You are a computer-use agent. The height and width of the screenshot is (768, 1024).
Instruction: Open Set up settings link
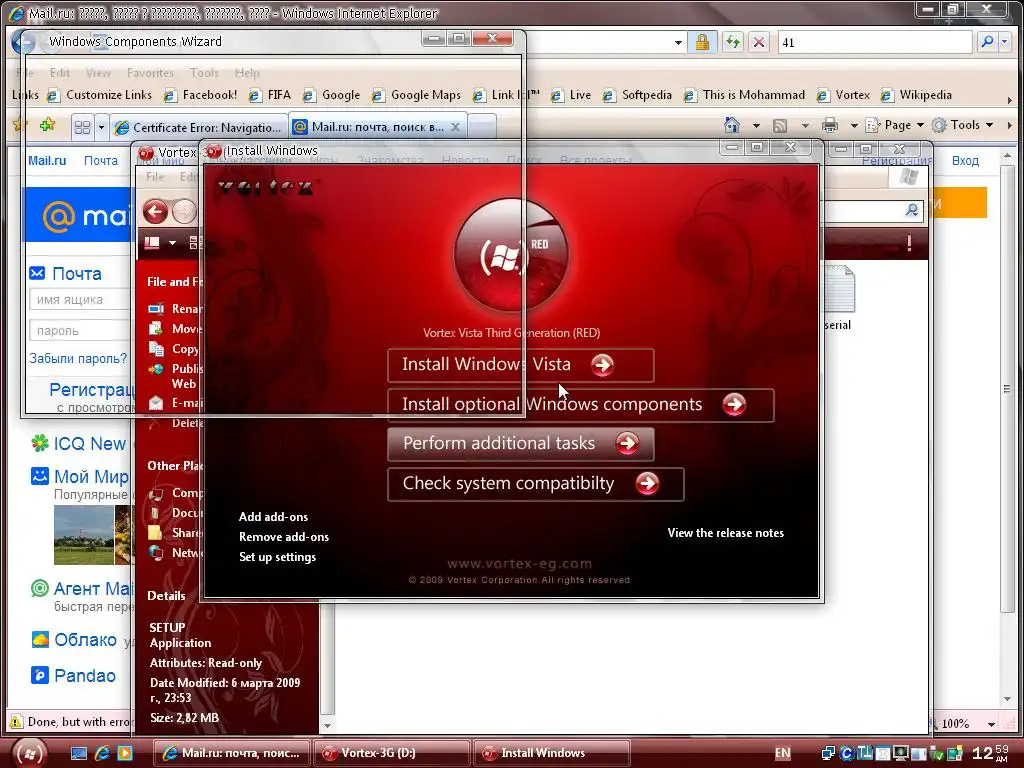pos(277,557)
